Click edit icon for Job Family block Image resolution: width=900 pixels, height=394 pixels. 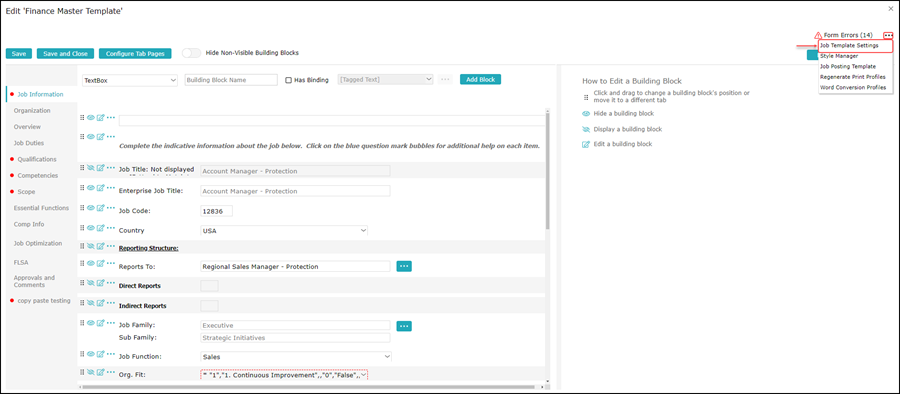(100, 323)
